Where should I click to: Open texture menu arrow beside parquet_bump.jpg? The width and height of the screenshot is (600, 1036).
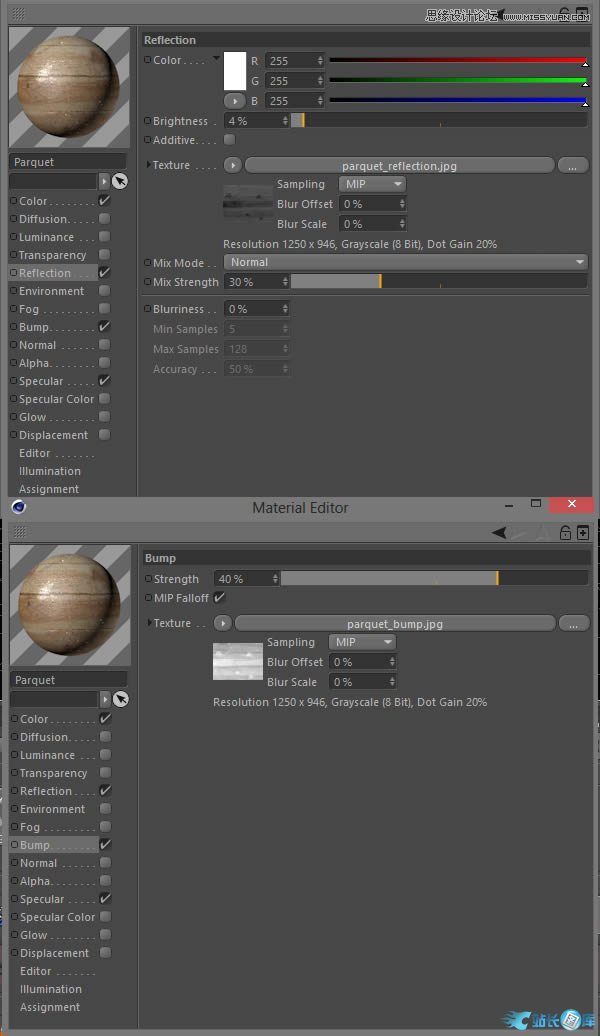point(222,623)
